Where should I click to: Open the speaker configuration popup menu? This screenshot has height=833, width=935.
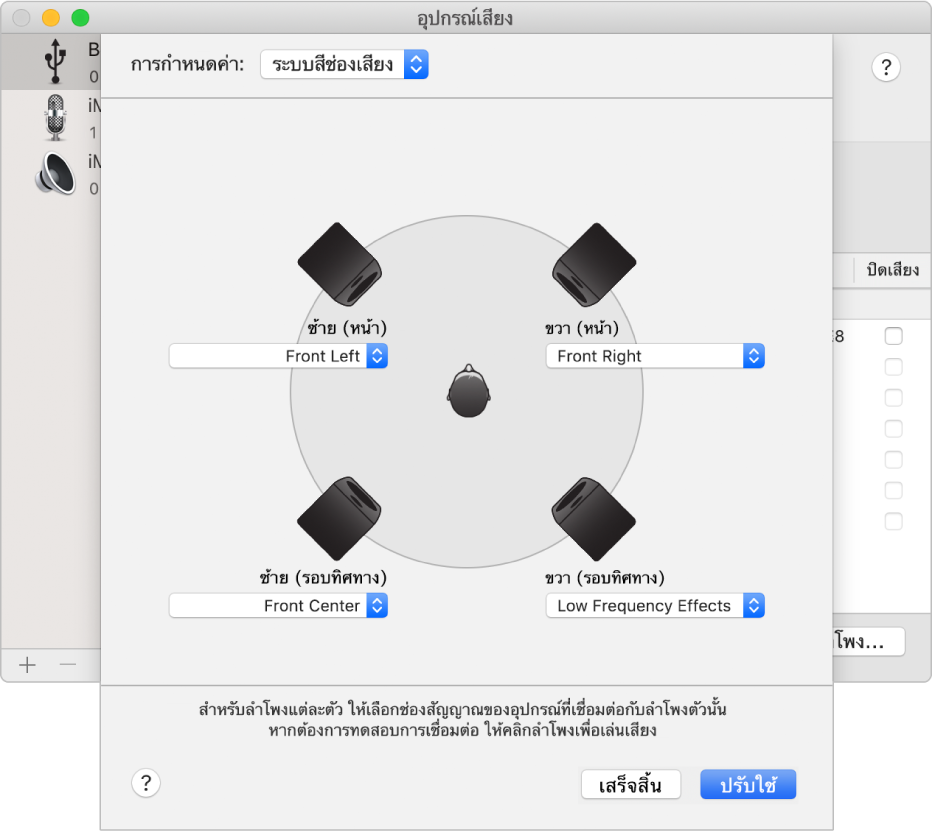tap(344, 66)
